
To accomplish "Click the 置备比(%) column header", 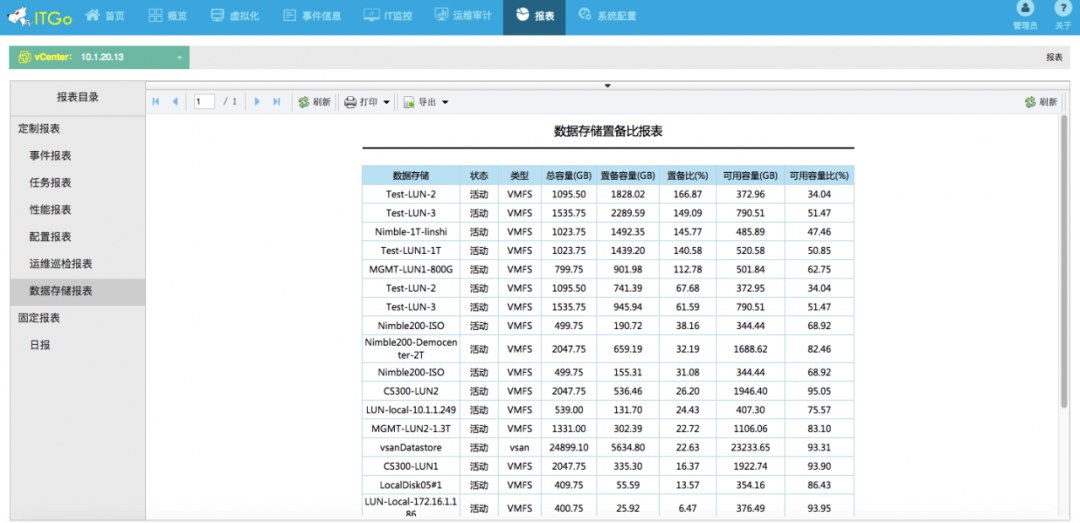I will 687,175.
